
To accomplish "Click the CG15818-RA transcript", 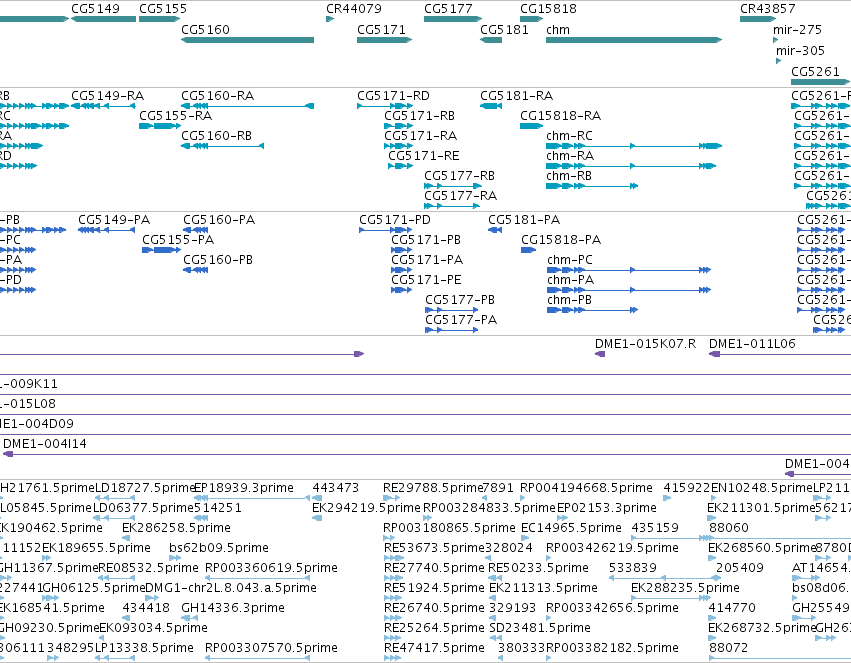I will (x=531, y=126).
